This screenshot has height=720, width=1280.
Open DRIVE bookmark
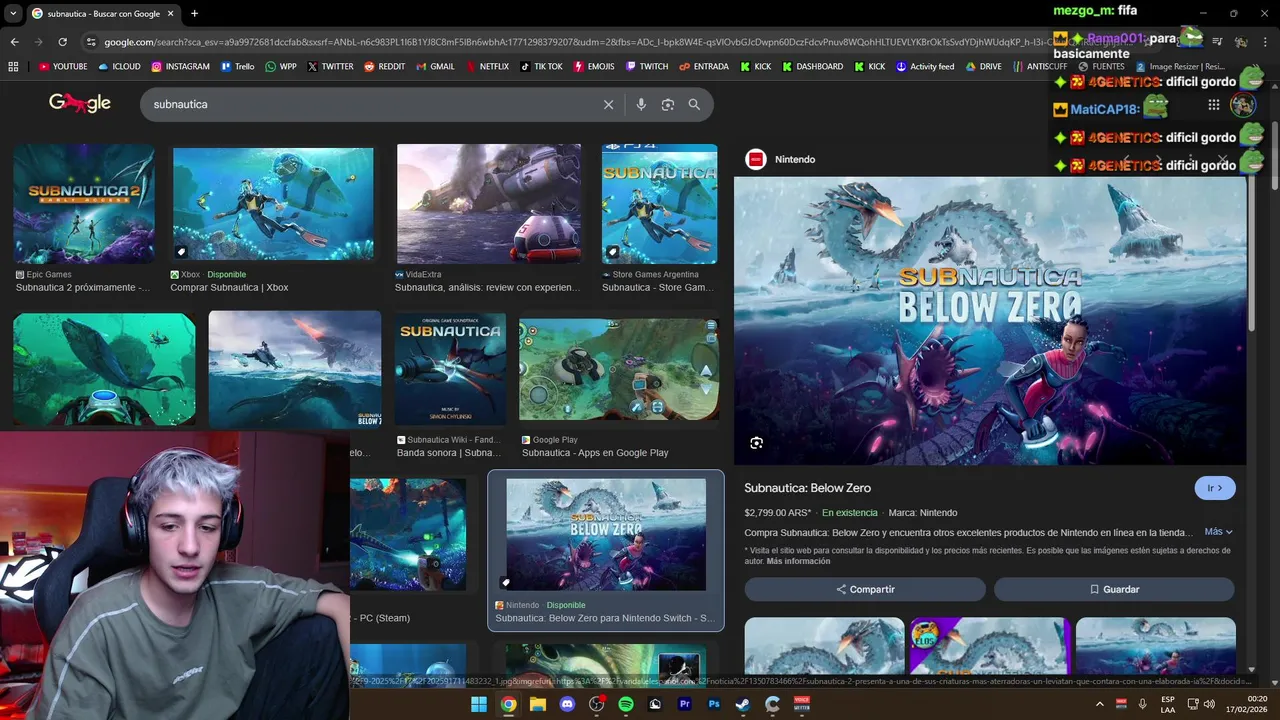(983, 67)
